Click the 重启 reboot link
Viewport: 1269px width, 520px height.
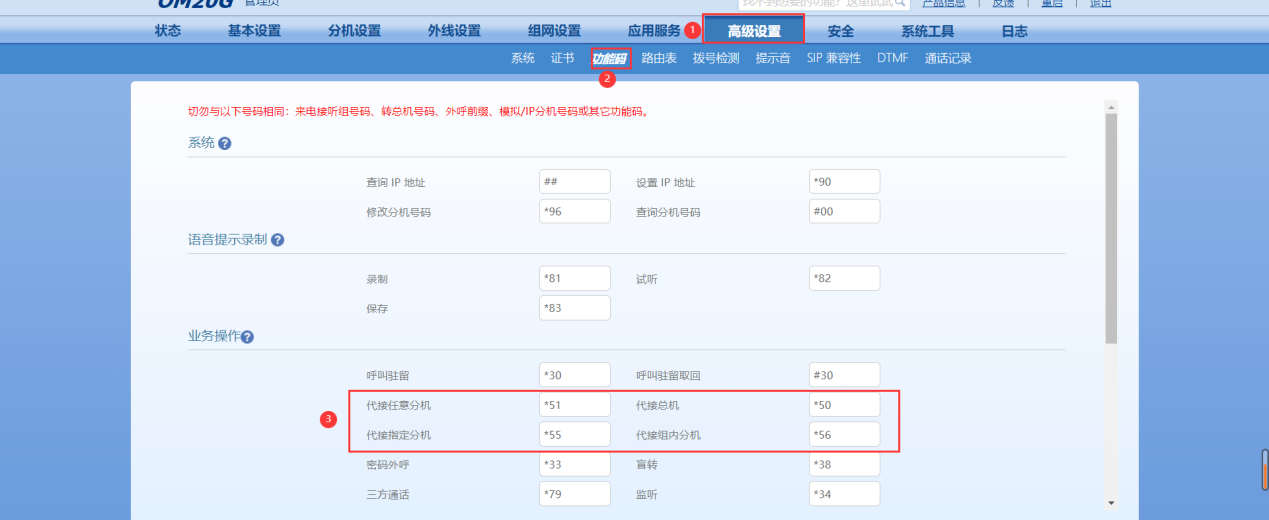click(x=1051, y=3)
